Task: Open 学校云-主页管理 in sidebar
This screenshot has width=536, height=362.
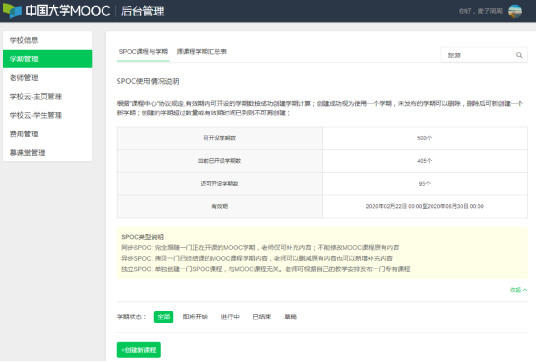Action: coord(48,96)
